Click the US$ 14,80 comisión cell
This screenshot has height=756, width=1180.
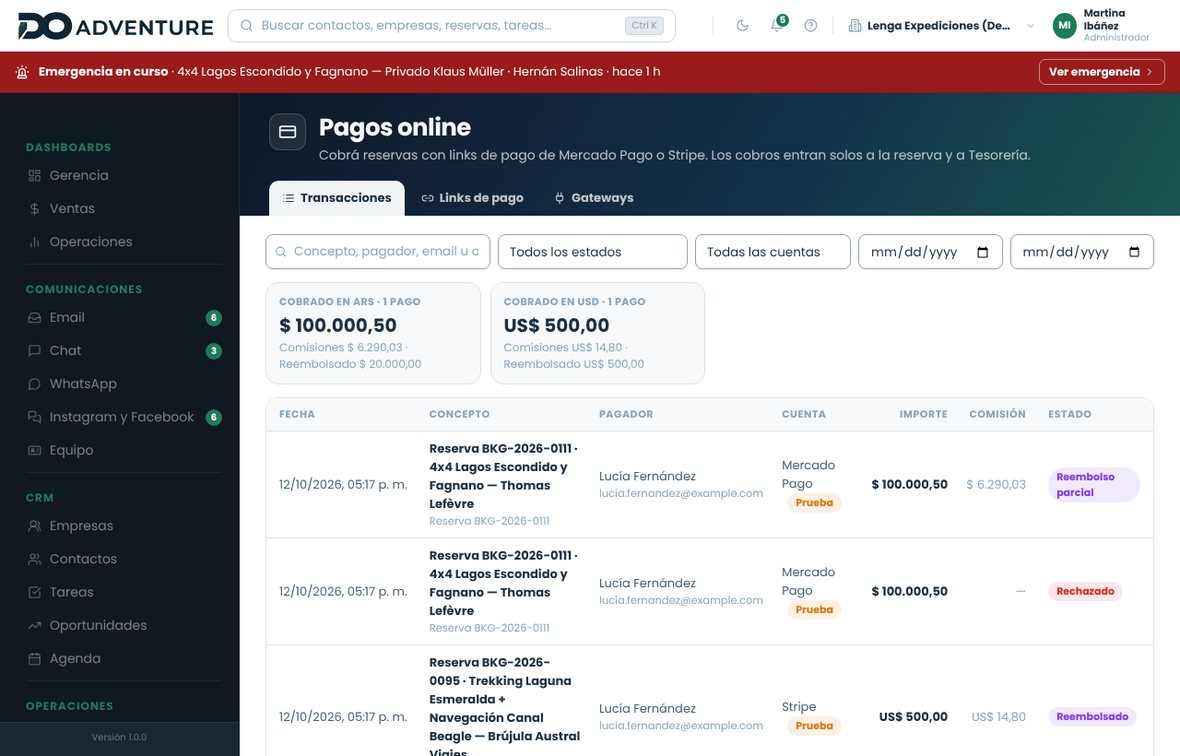(998, 717)
